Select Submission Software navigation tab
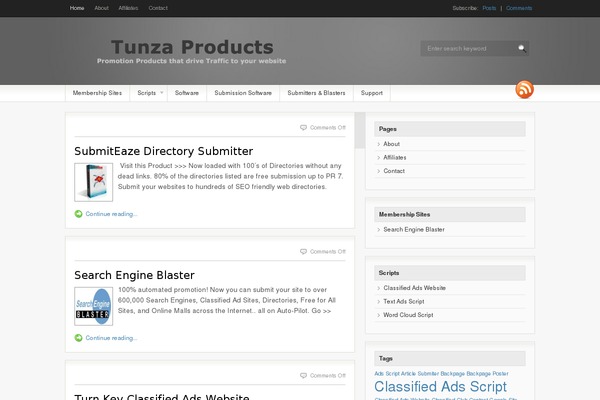 [x=243, y=93]
